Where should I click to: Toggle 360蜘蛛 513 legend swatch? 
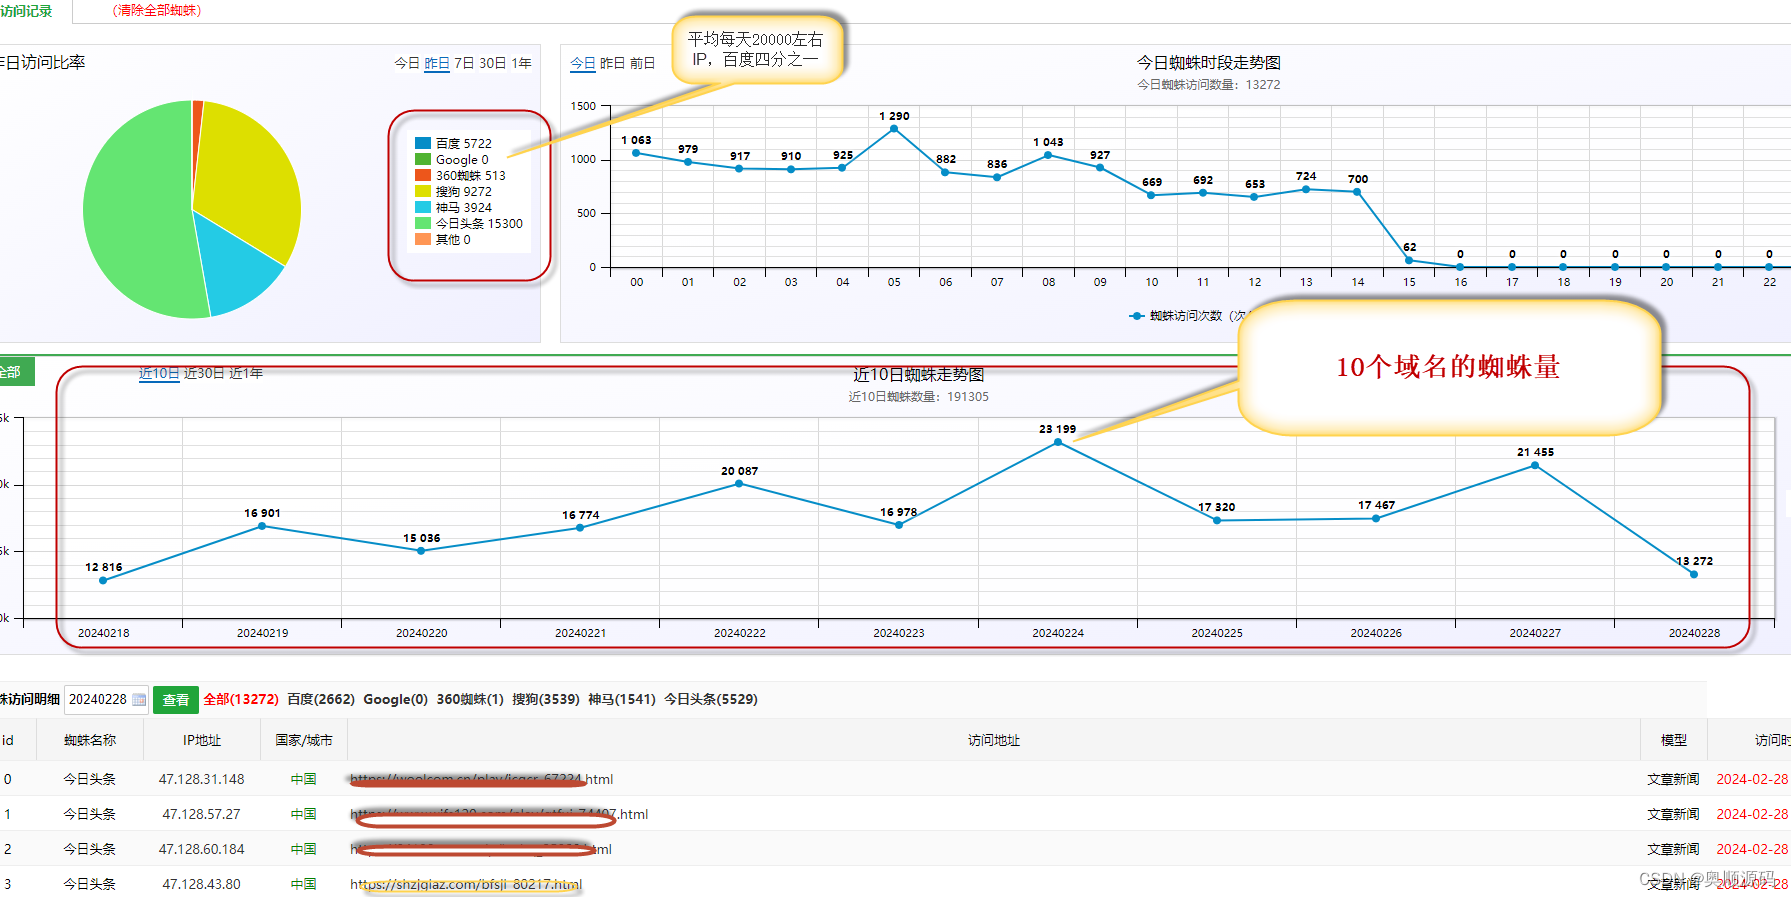[x=423, y=176]
